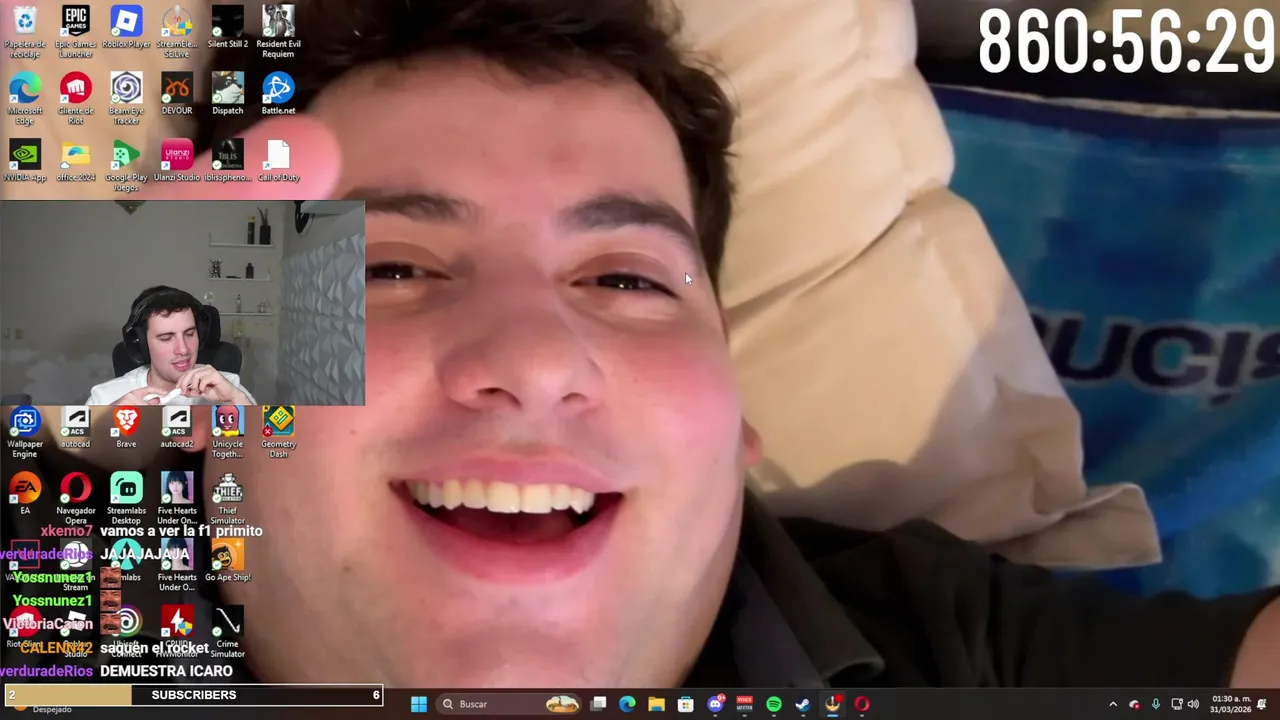Image resolution: width=1280 pixels, height=720 pixels.
Task: Open the Wallpaper Engine desktop icon
Action: [x=25, y=432]
